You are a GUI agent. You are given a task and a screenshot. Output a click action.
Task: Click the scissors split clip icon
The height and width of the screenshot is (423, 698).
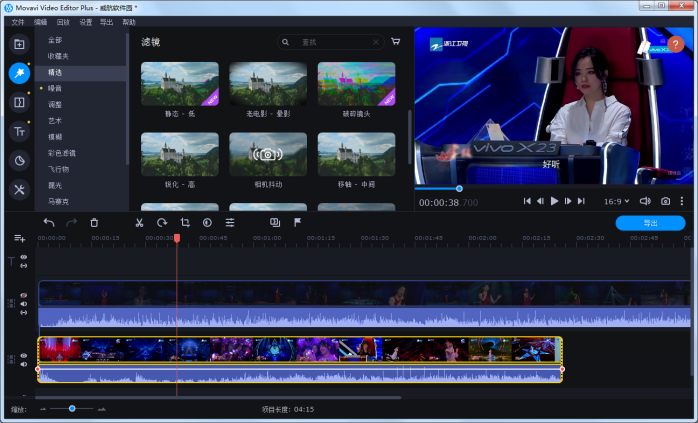tap(139, 223)
